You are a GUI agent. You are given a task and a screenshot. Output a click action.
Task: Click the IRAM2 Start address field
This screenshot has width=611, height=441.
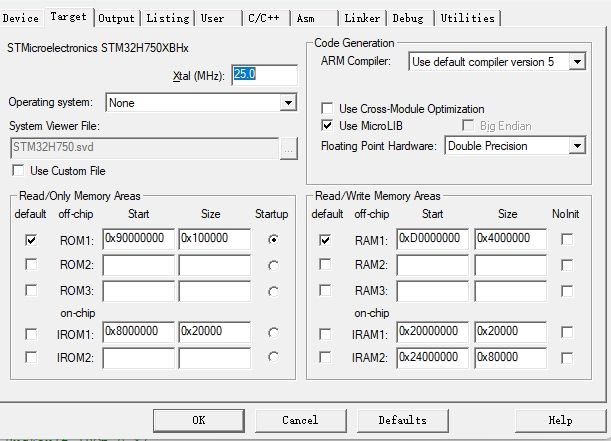pos(433,358)
